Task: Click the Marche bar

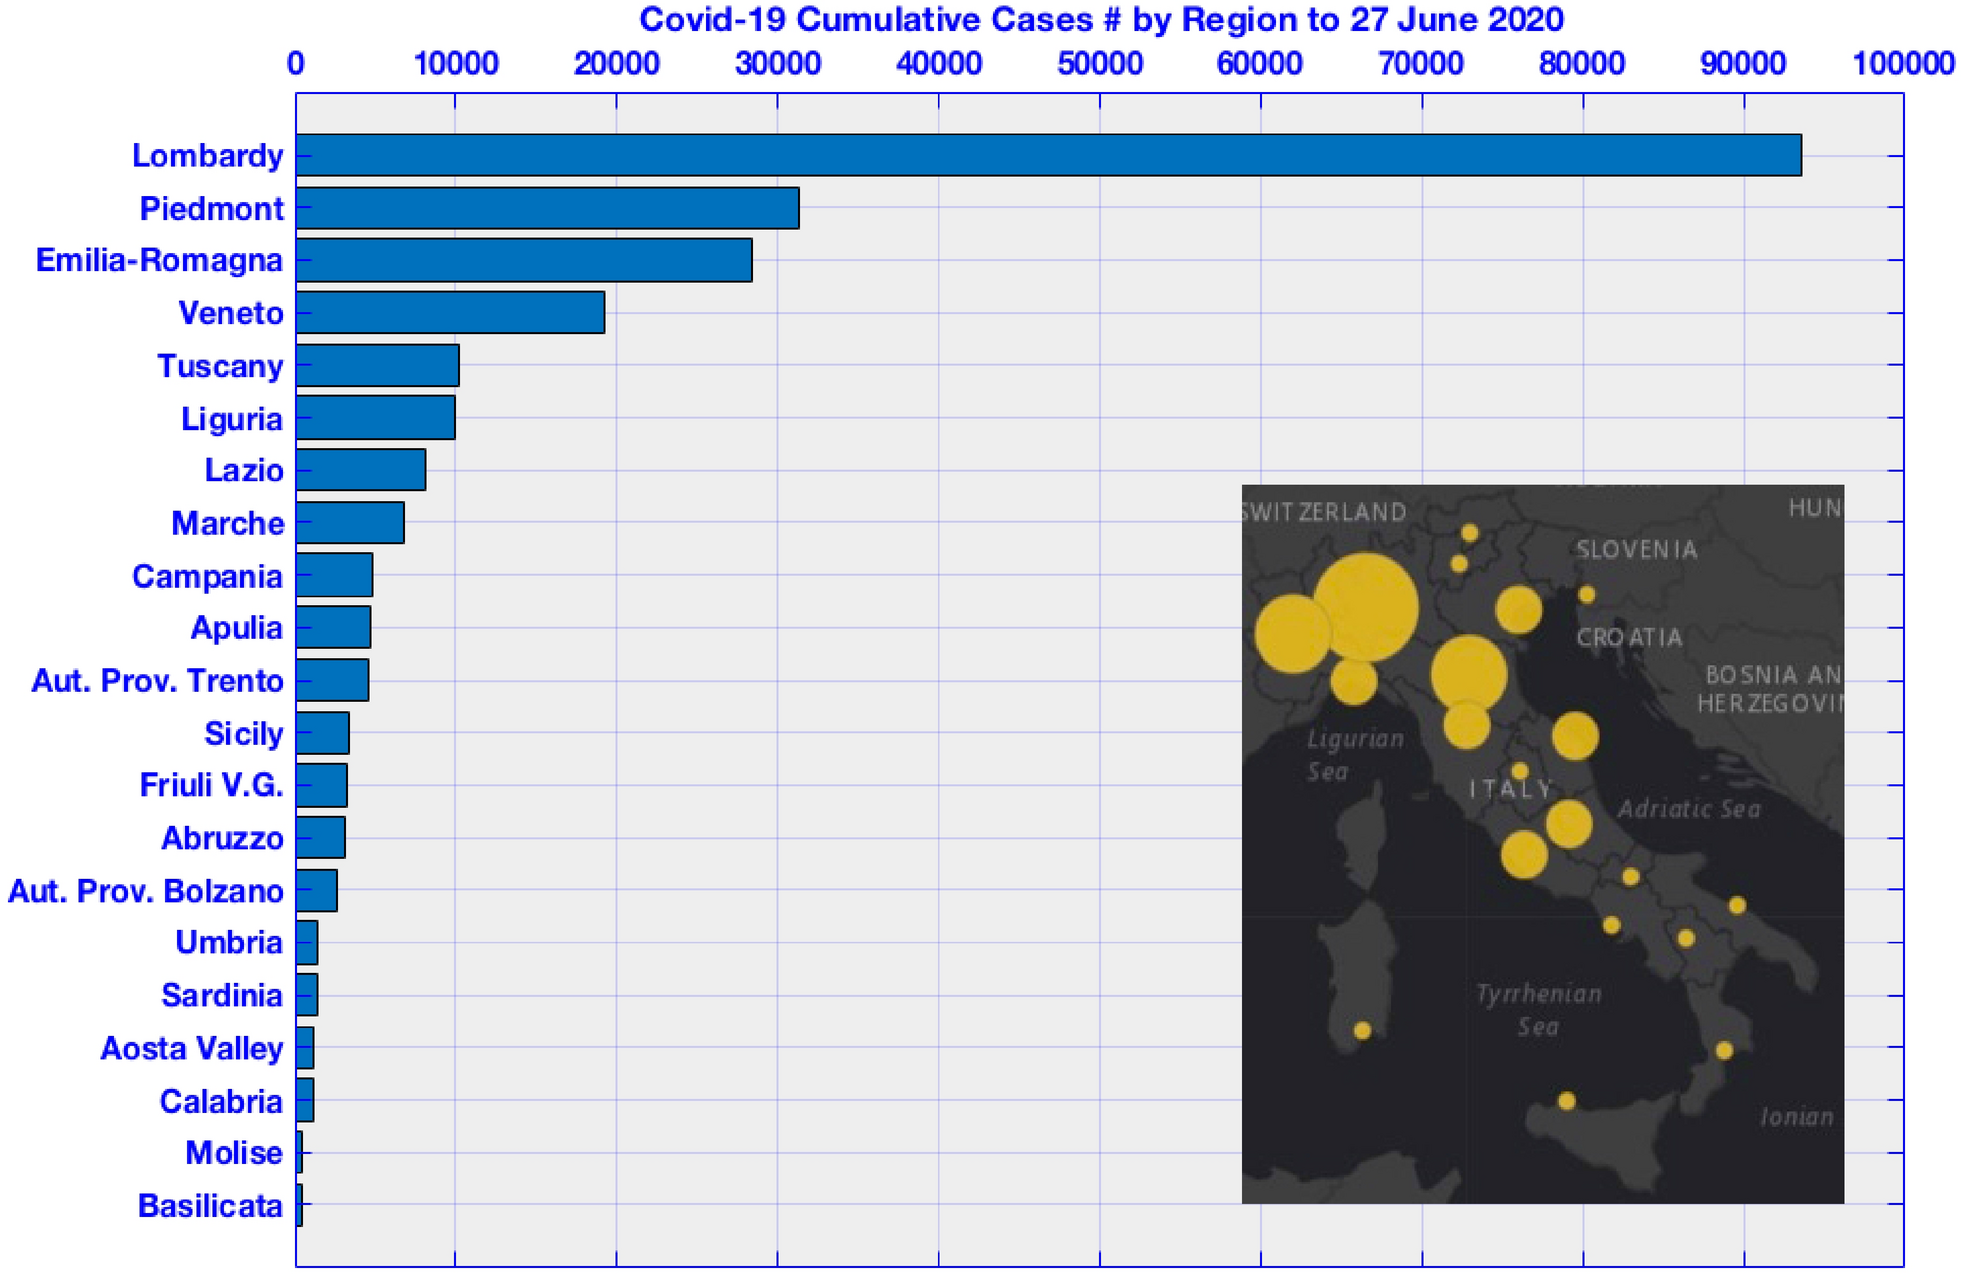Action: tap(350, 522)
